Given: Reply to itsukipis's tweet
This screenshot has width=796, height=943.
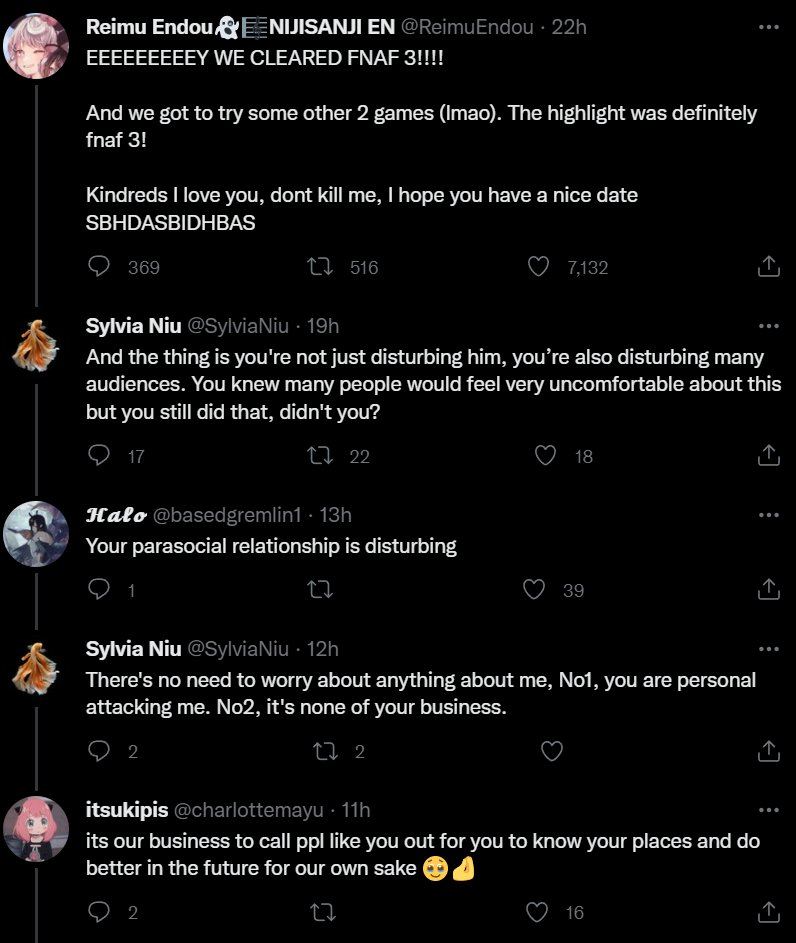Looking at the screenshot, I should click(99, 911).
